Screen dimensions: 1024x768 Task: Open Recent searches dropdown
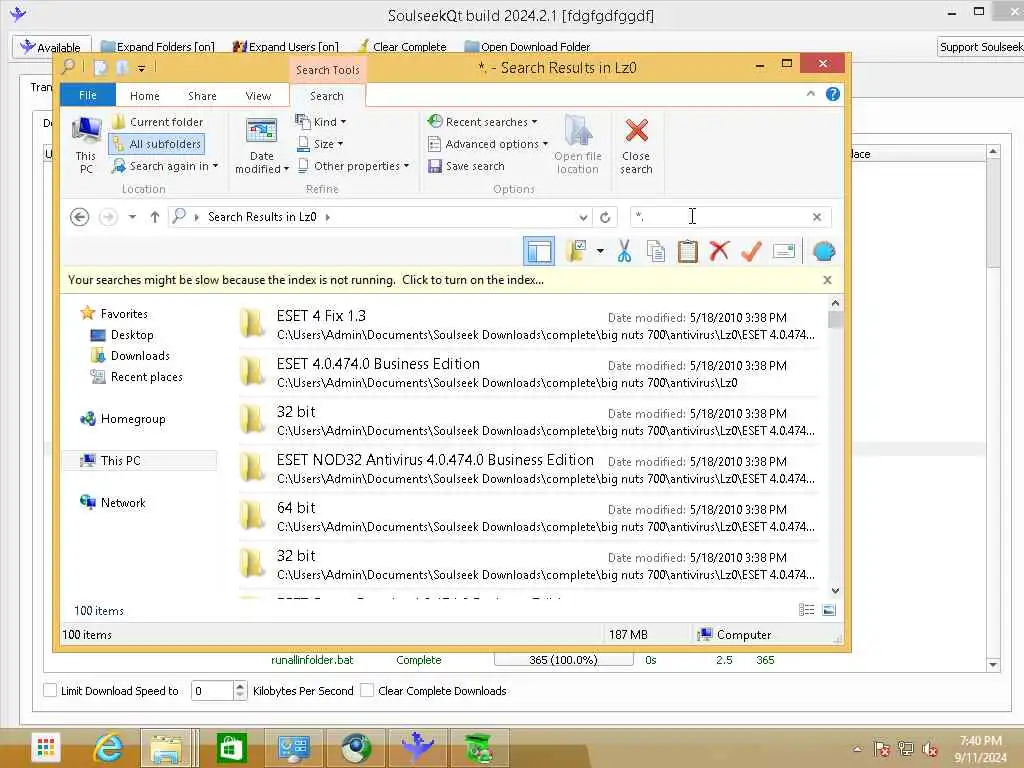coord(483,122)
